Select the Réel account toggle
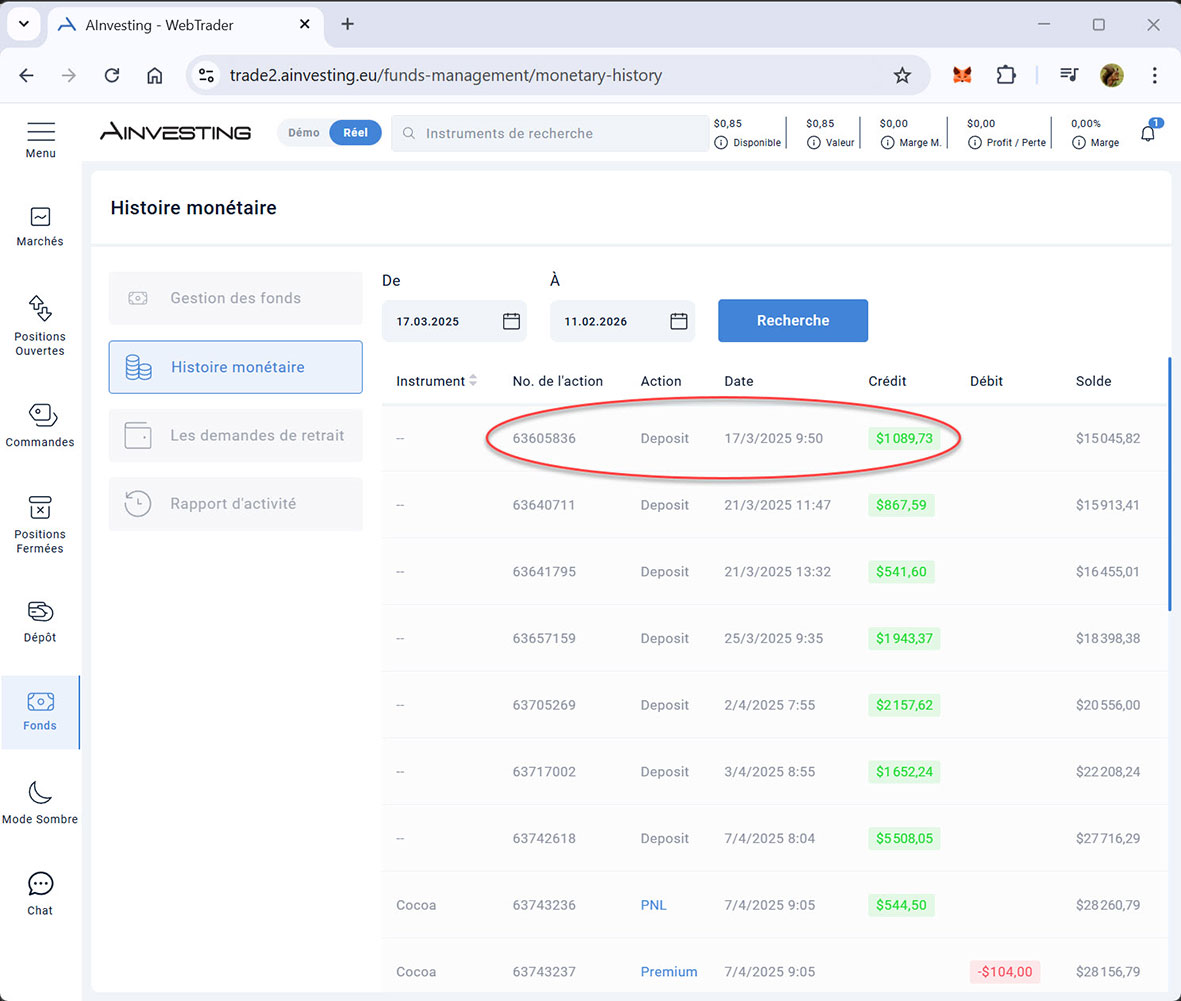 [x=355, y=133]
